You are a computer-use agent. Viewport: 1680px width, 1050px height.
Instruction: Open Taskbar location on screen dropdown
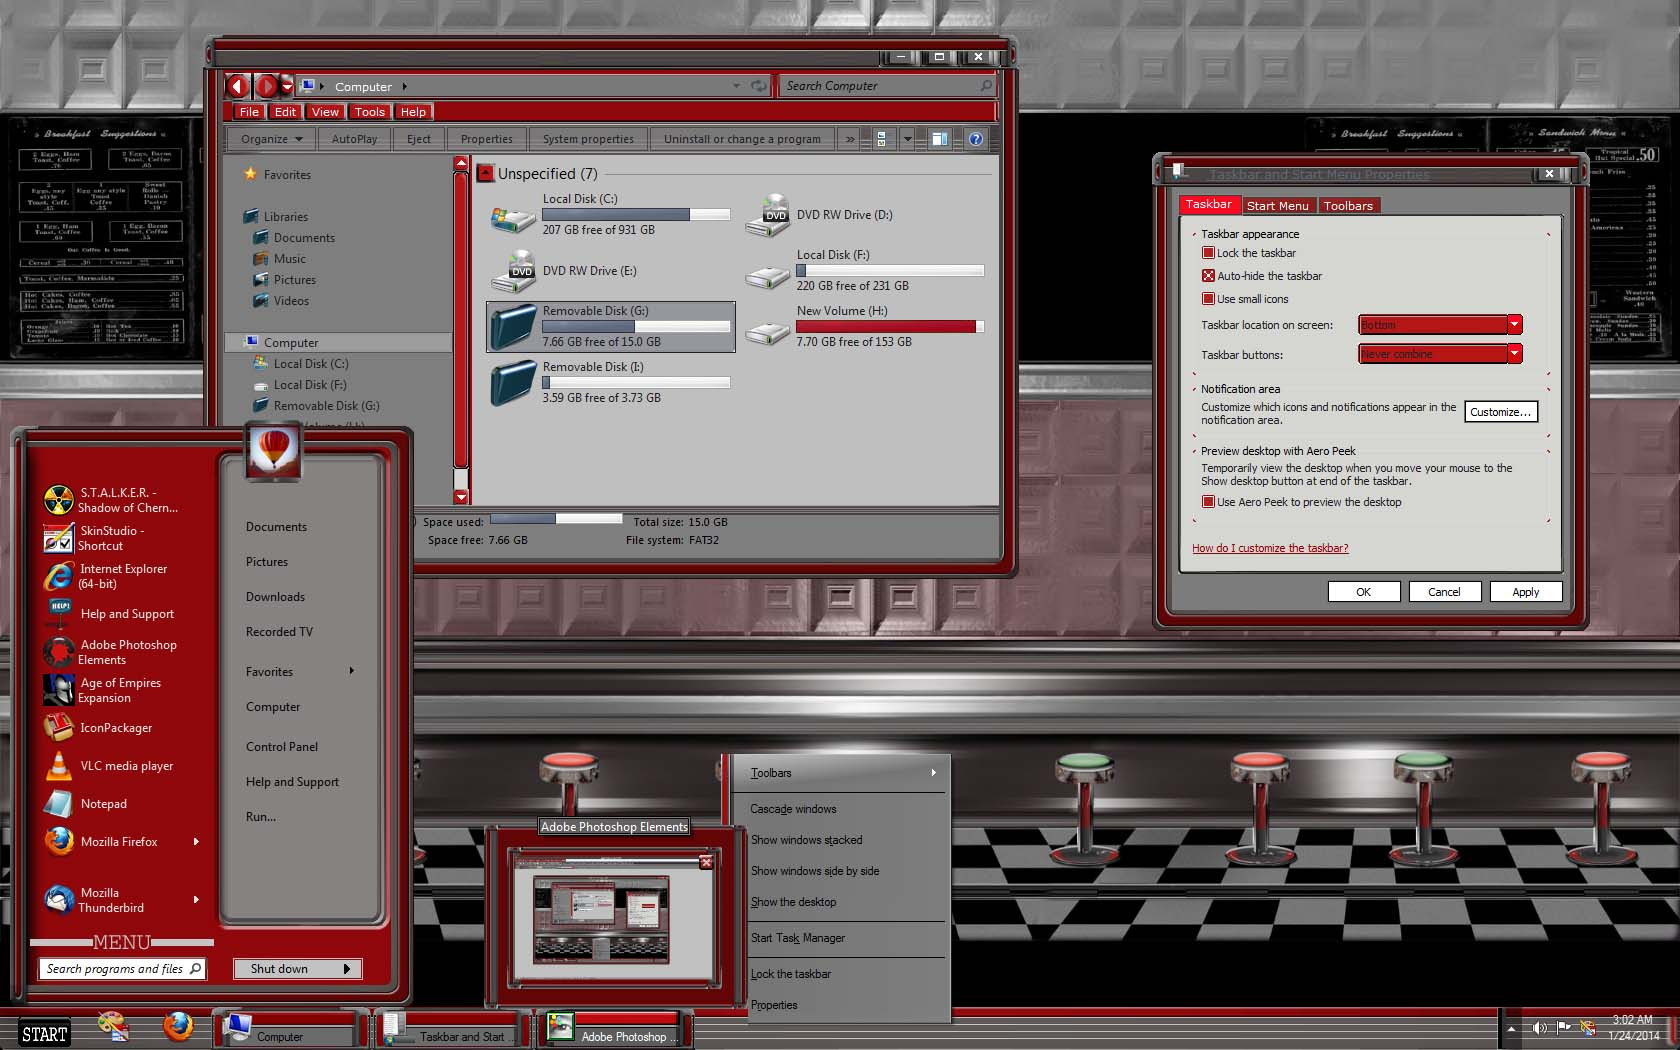pyautogui.click(x=1440, y=325)
